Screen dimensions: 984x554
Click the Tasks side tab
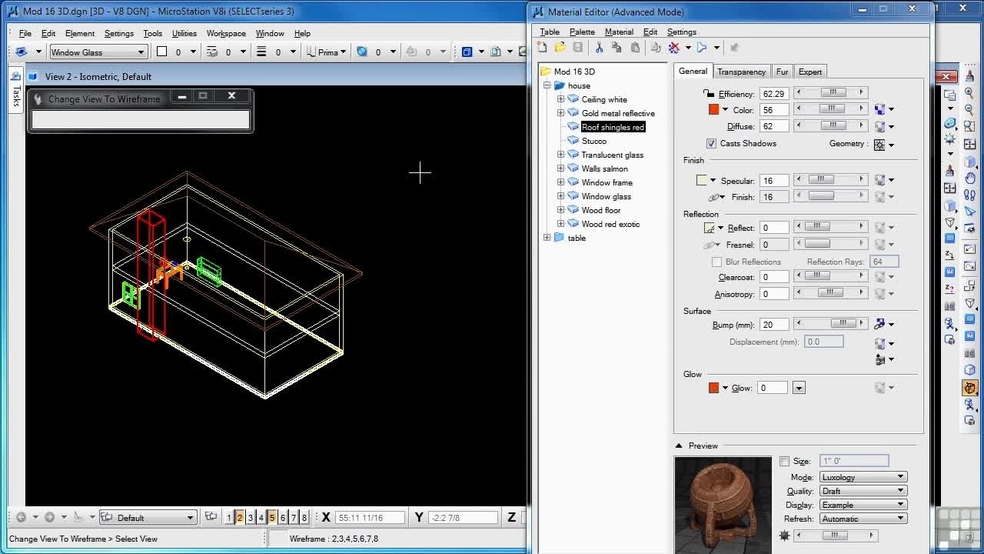pyautogui.click(x=16, y=92)
